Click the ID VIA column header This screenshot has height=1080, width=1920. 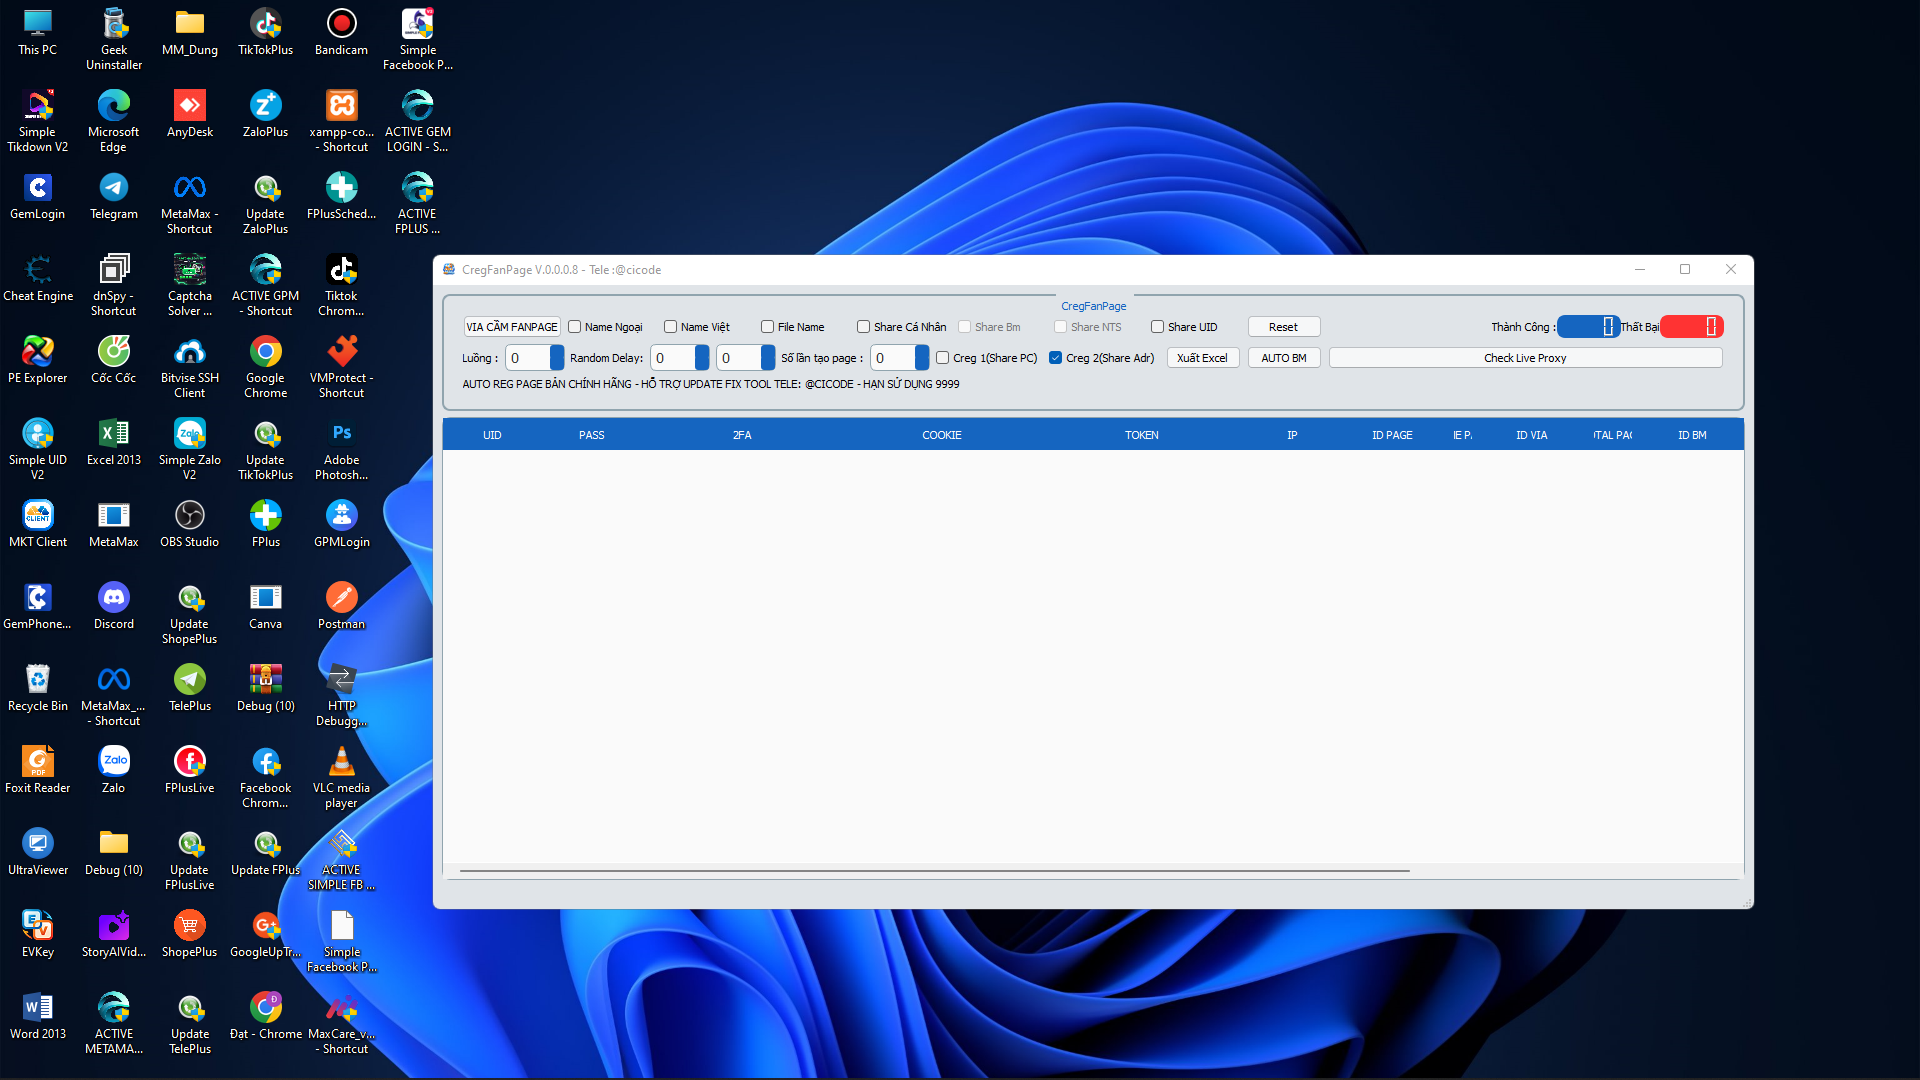click(x=1532, y=435)
